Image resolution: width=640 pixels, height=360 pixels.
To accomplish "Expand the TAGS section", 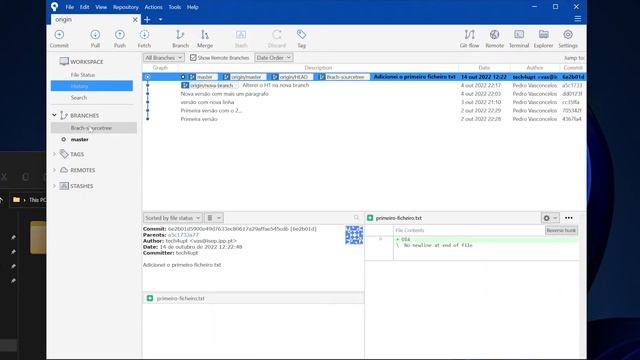I will (54, 154).
